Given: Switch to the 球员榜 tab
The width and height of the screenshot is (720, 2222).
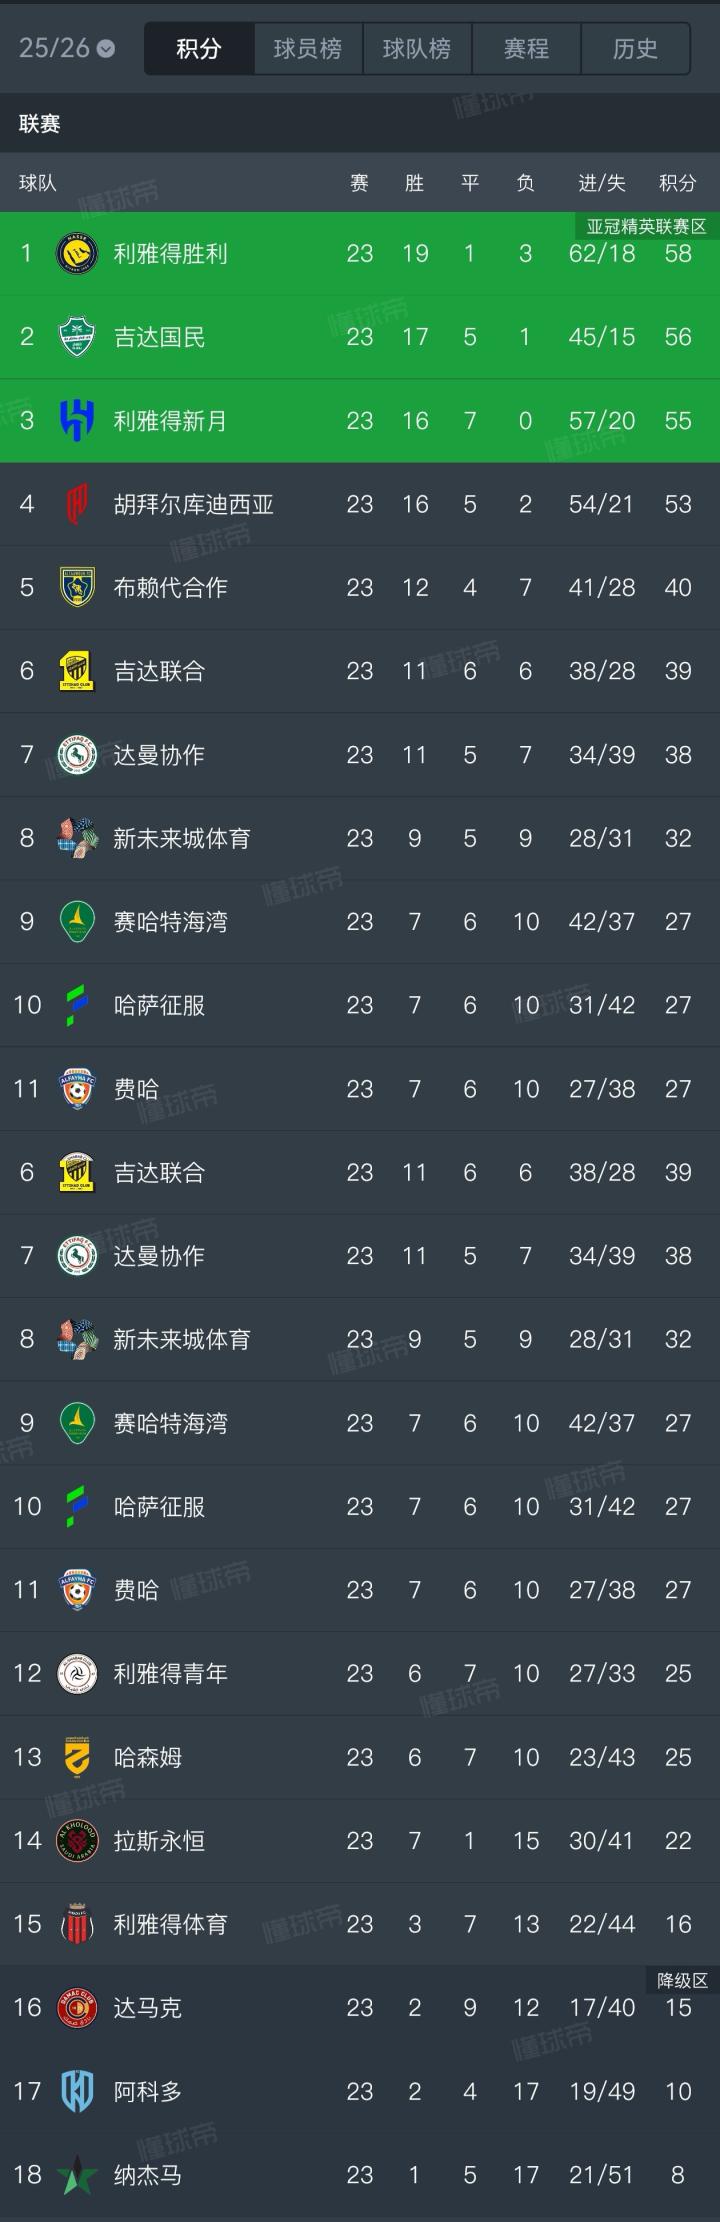Looking at the screenshot, I should click(x=308, y=48).
